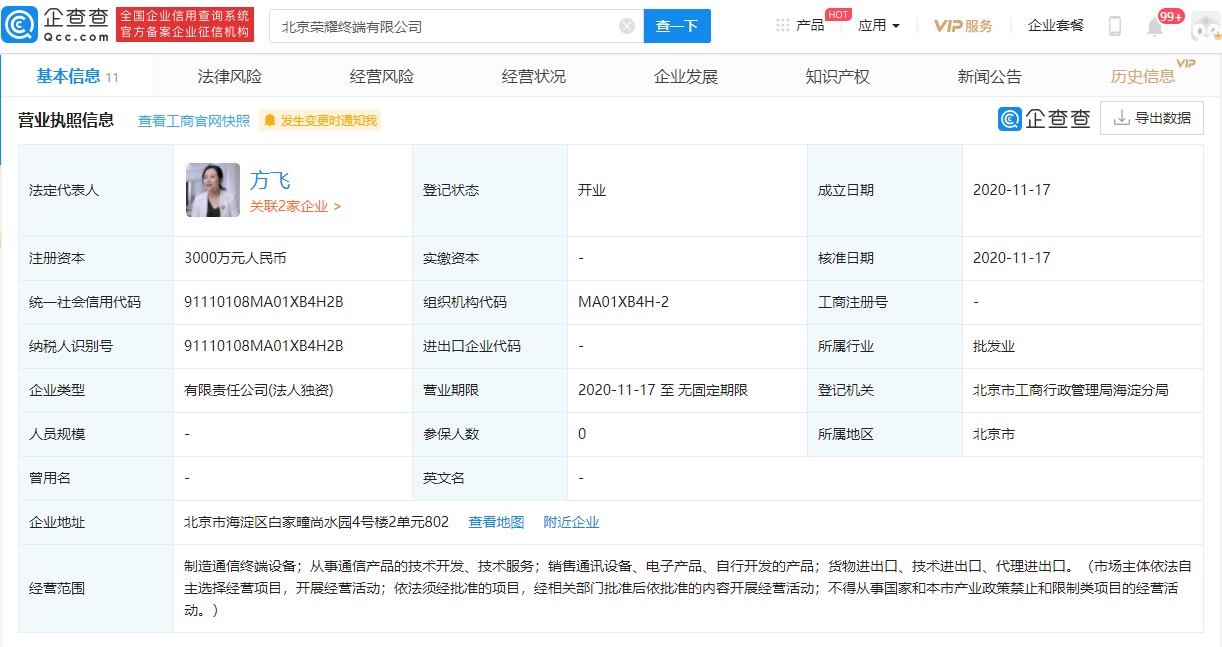The height and width of the screenshot is (647, 1222).
Task: Click 查看地图 link
Action: click(496, 522)
